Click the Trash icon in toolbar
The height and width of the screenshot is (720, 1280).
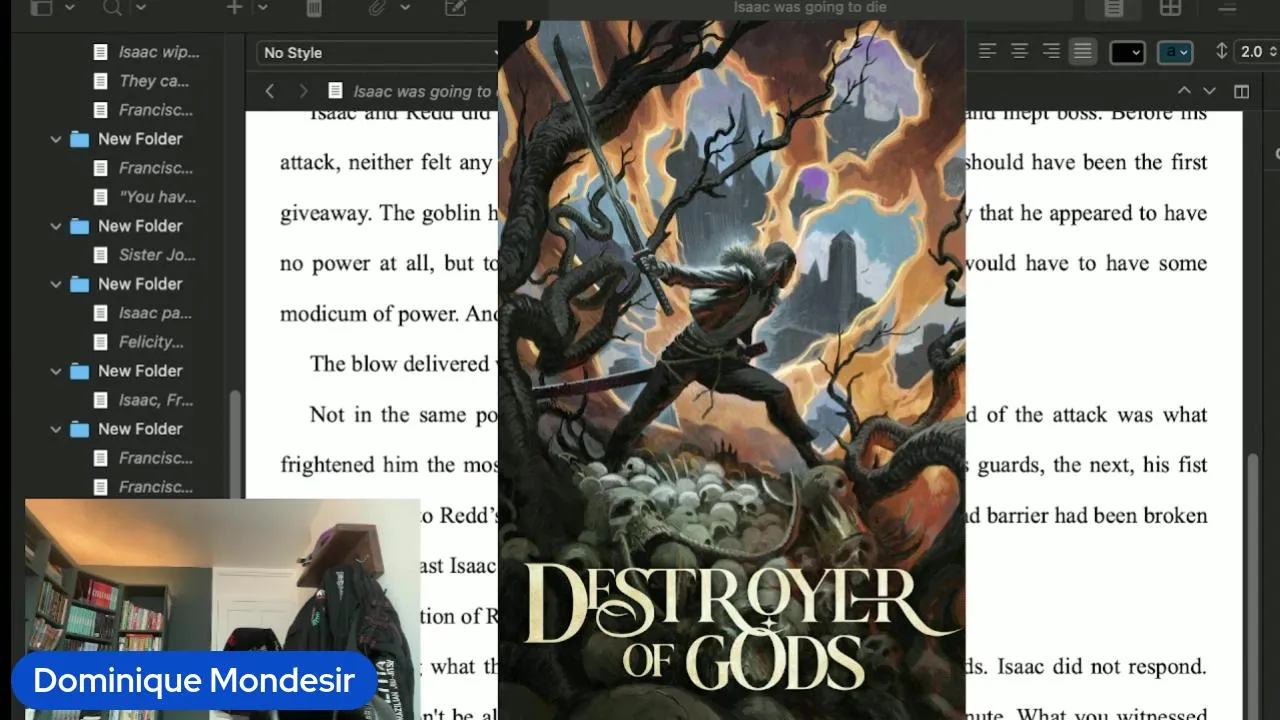coord(314,8)
